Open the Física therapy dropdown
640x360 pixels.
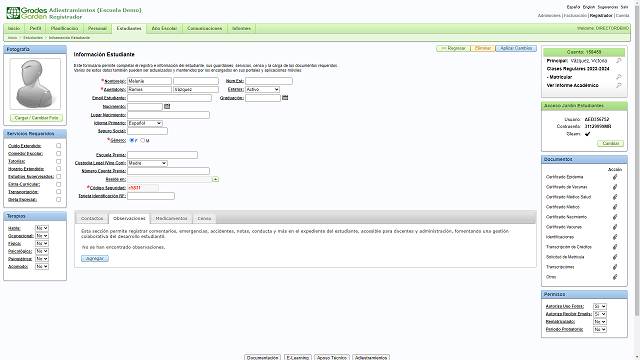click(x=42, y=243)
